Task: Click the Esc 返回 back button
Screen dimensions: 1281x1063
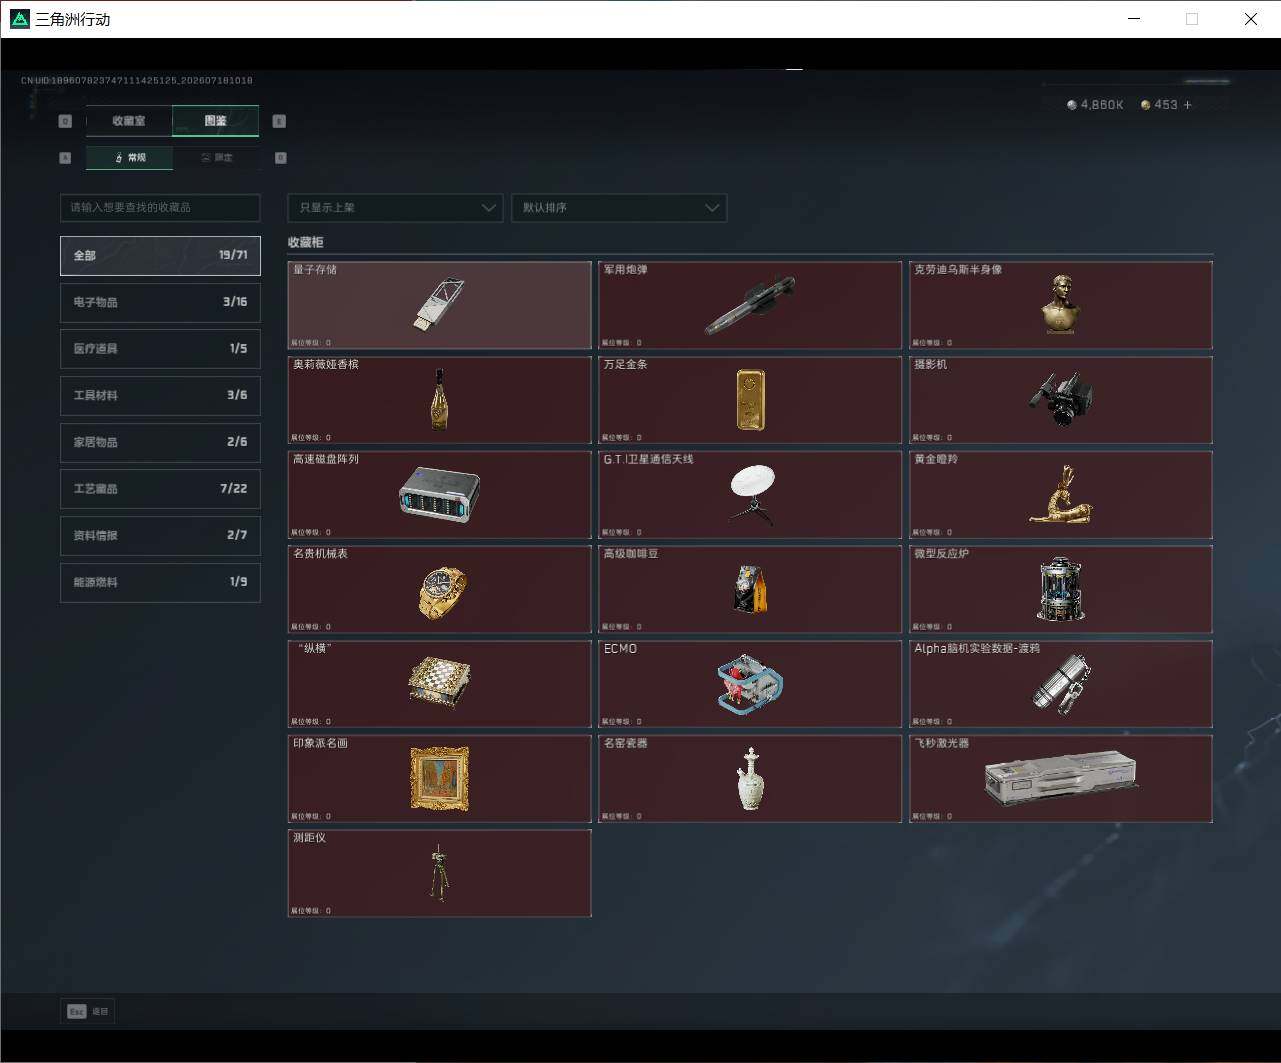Action: (88, 1011)
